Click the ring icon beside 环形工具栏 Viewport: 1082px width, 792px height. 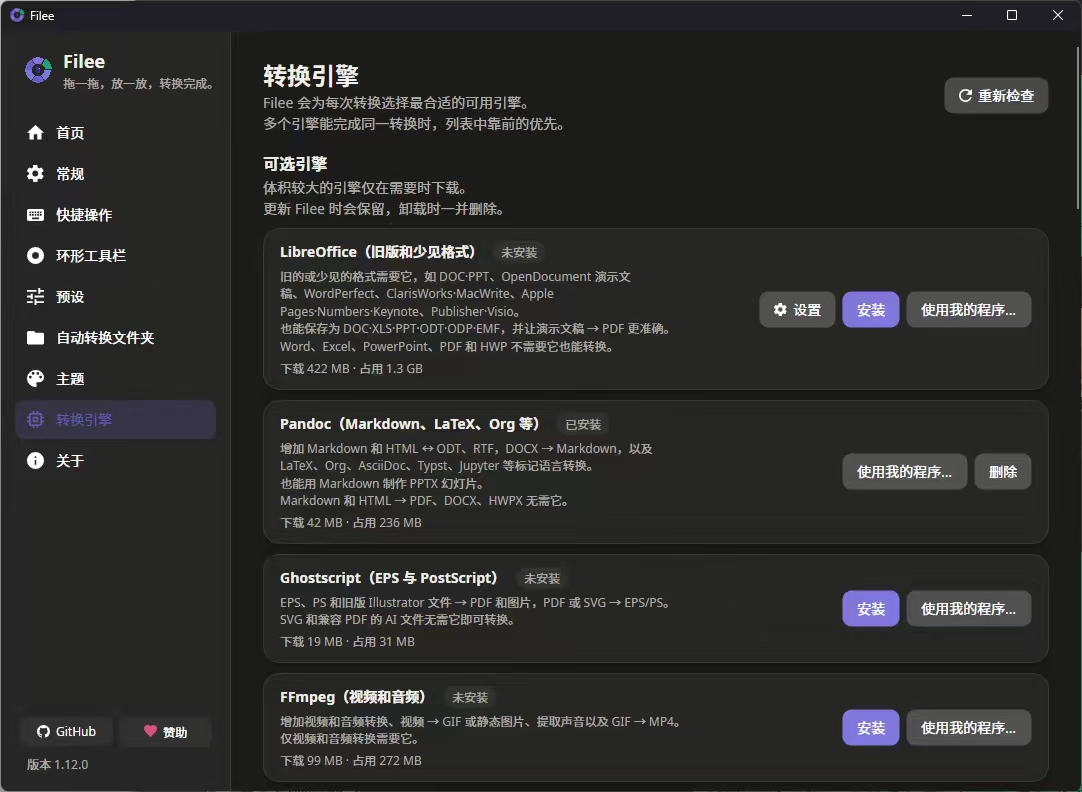pos(35,255)
